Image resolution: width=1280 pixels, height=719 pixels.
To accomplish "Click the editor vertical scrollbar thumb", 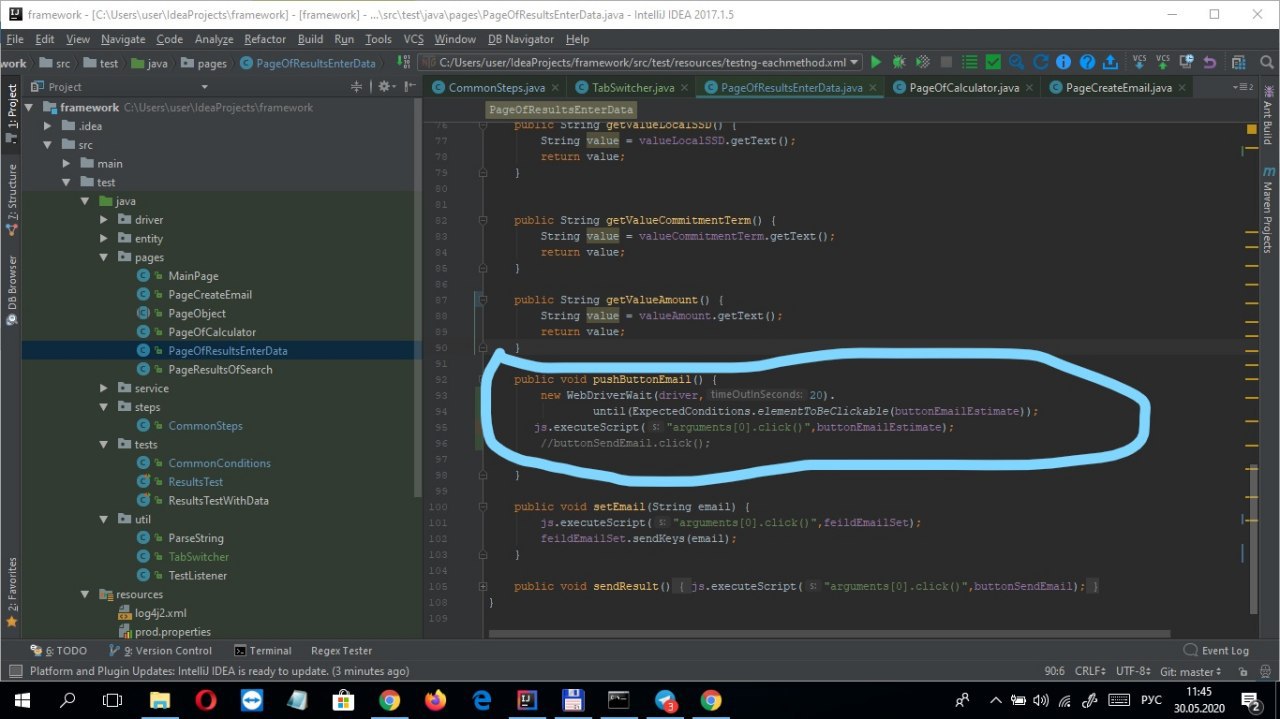I will click(1255, 537).
